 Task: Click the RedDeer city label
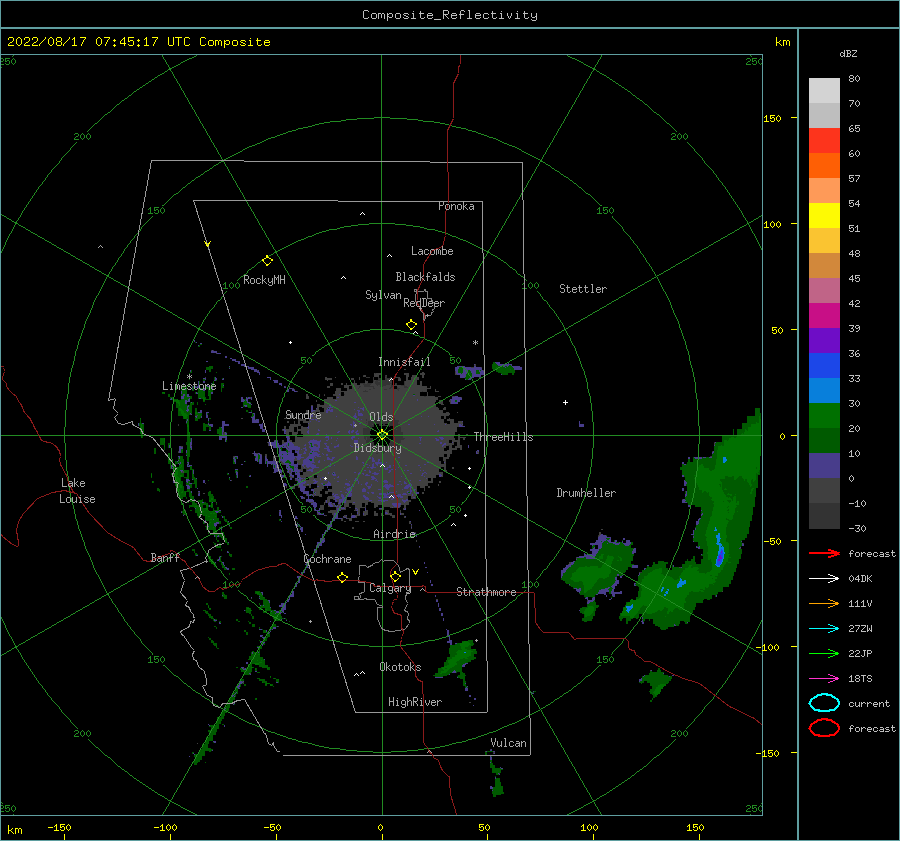pos(424,303)
